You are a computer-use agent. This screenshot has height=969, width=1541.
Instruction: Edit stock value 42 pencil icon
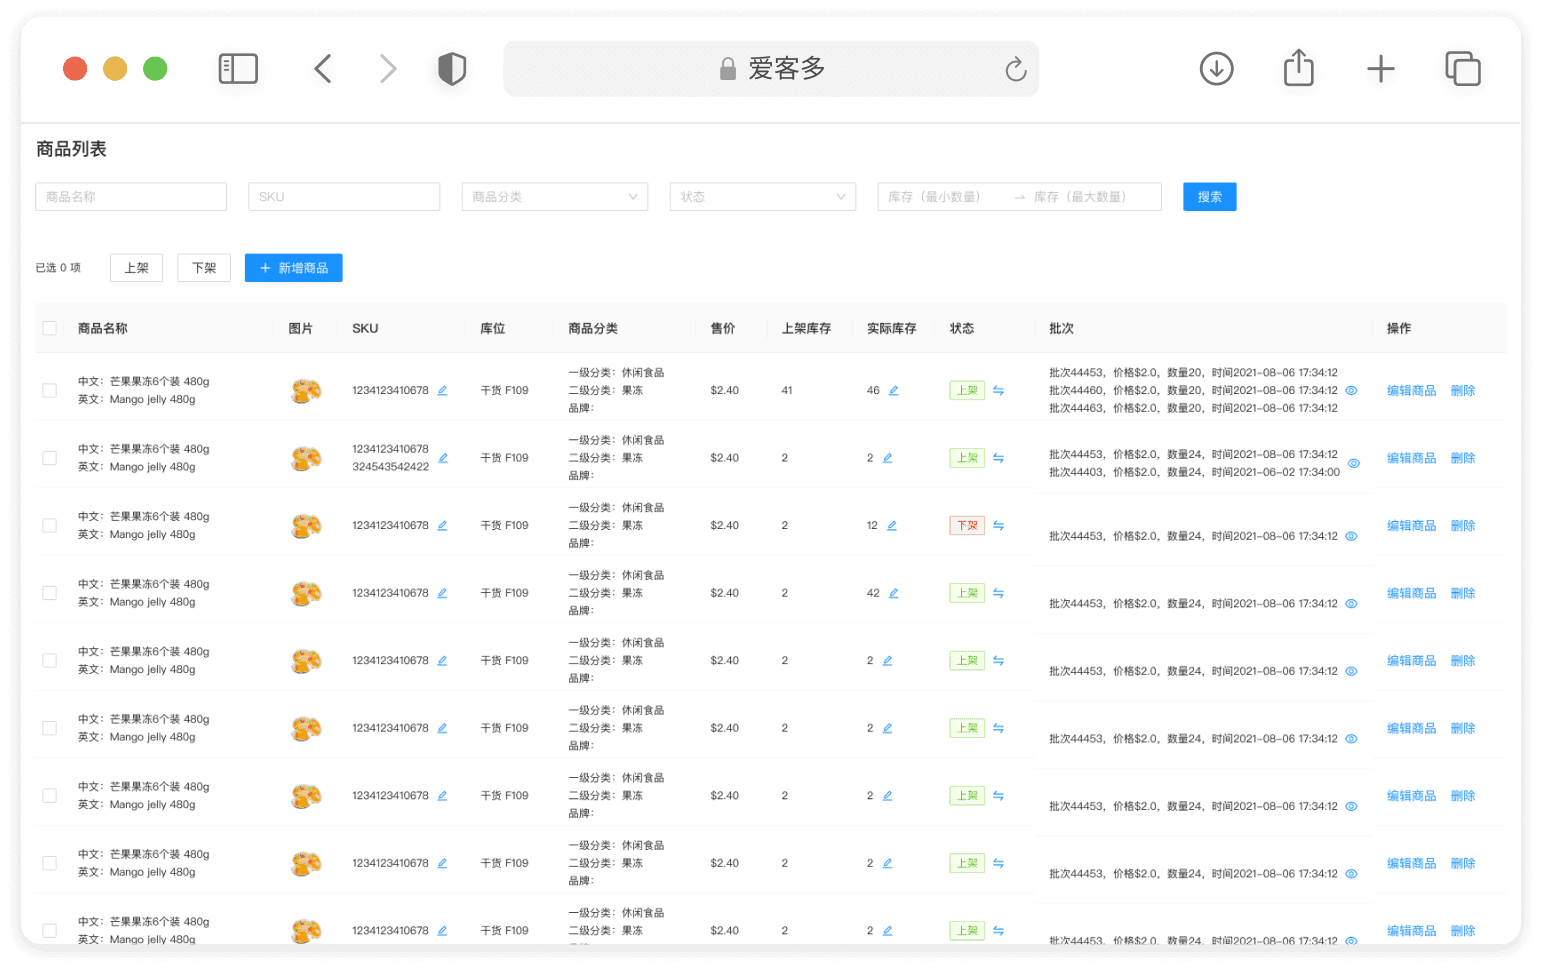click(893, 593)
